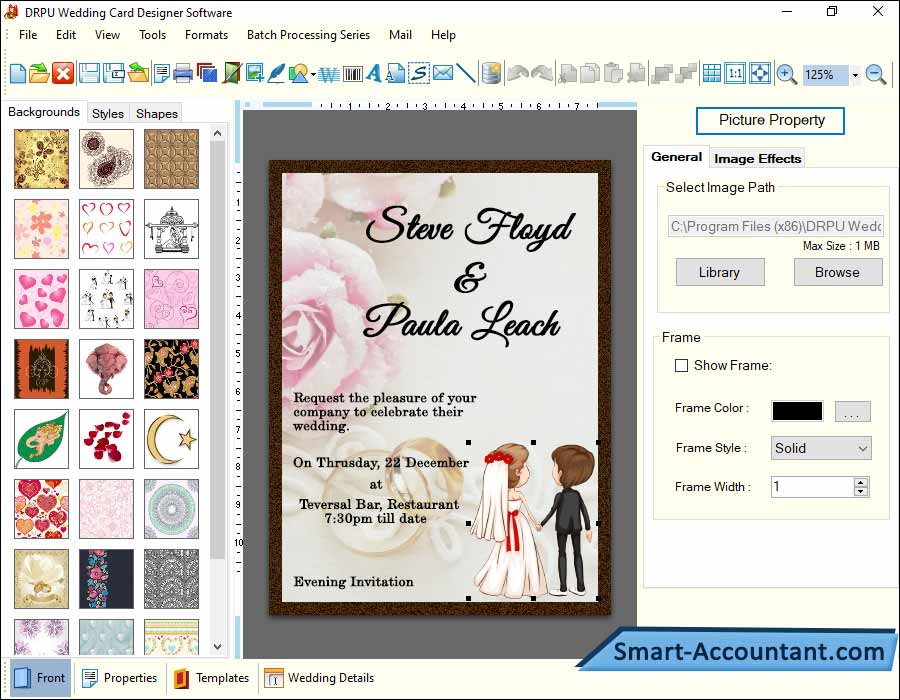This screenshot has width=900, height=700.
Task: Open the Tools menu
Action: (152, 35)
